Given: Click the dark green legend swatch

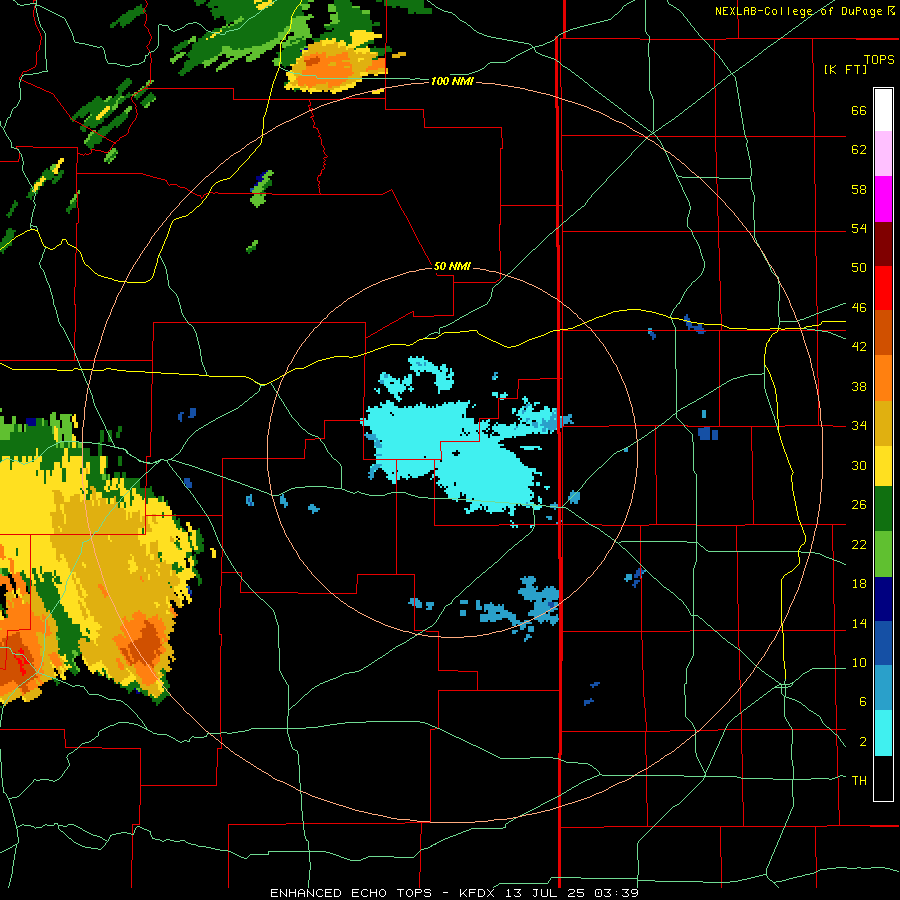Looking at the screenshot, I should click(883, 509).
